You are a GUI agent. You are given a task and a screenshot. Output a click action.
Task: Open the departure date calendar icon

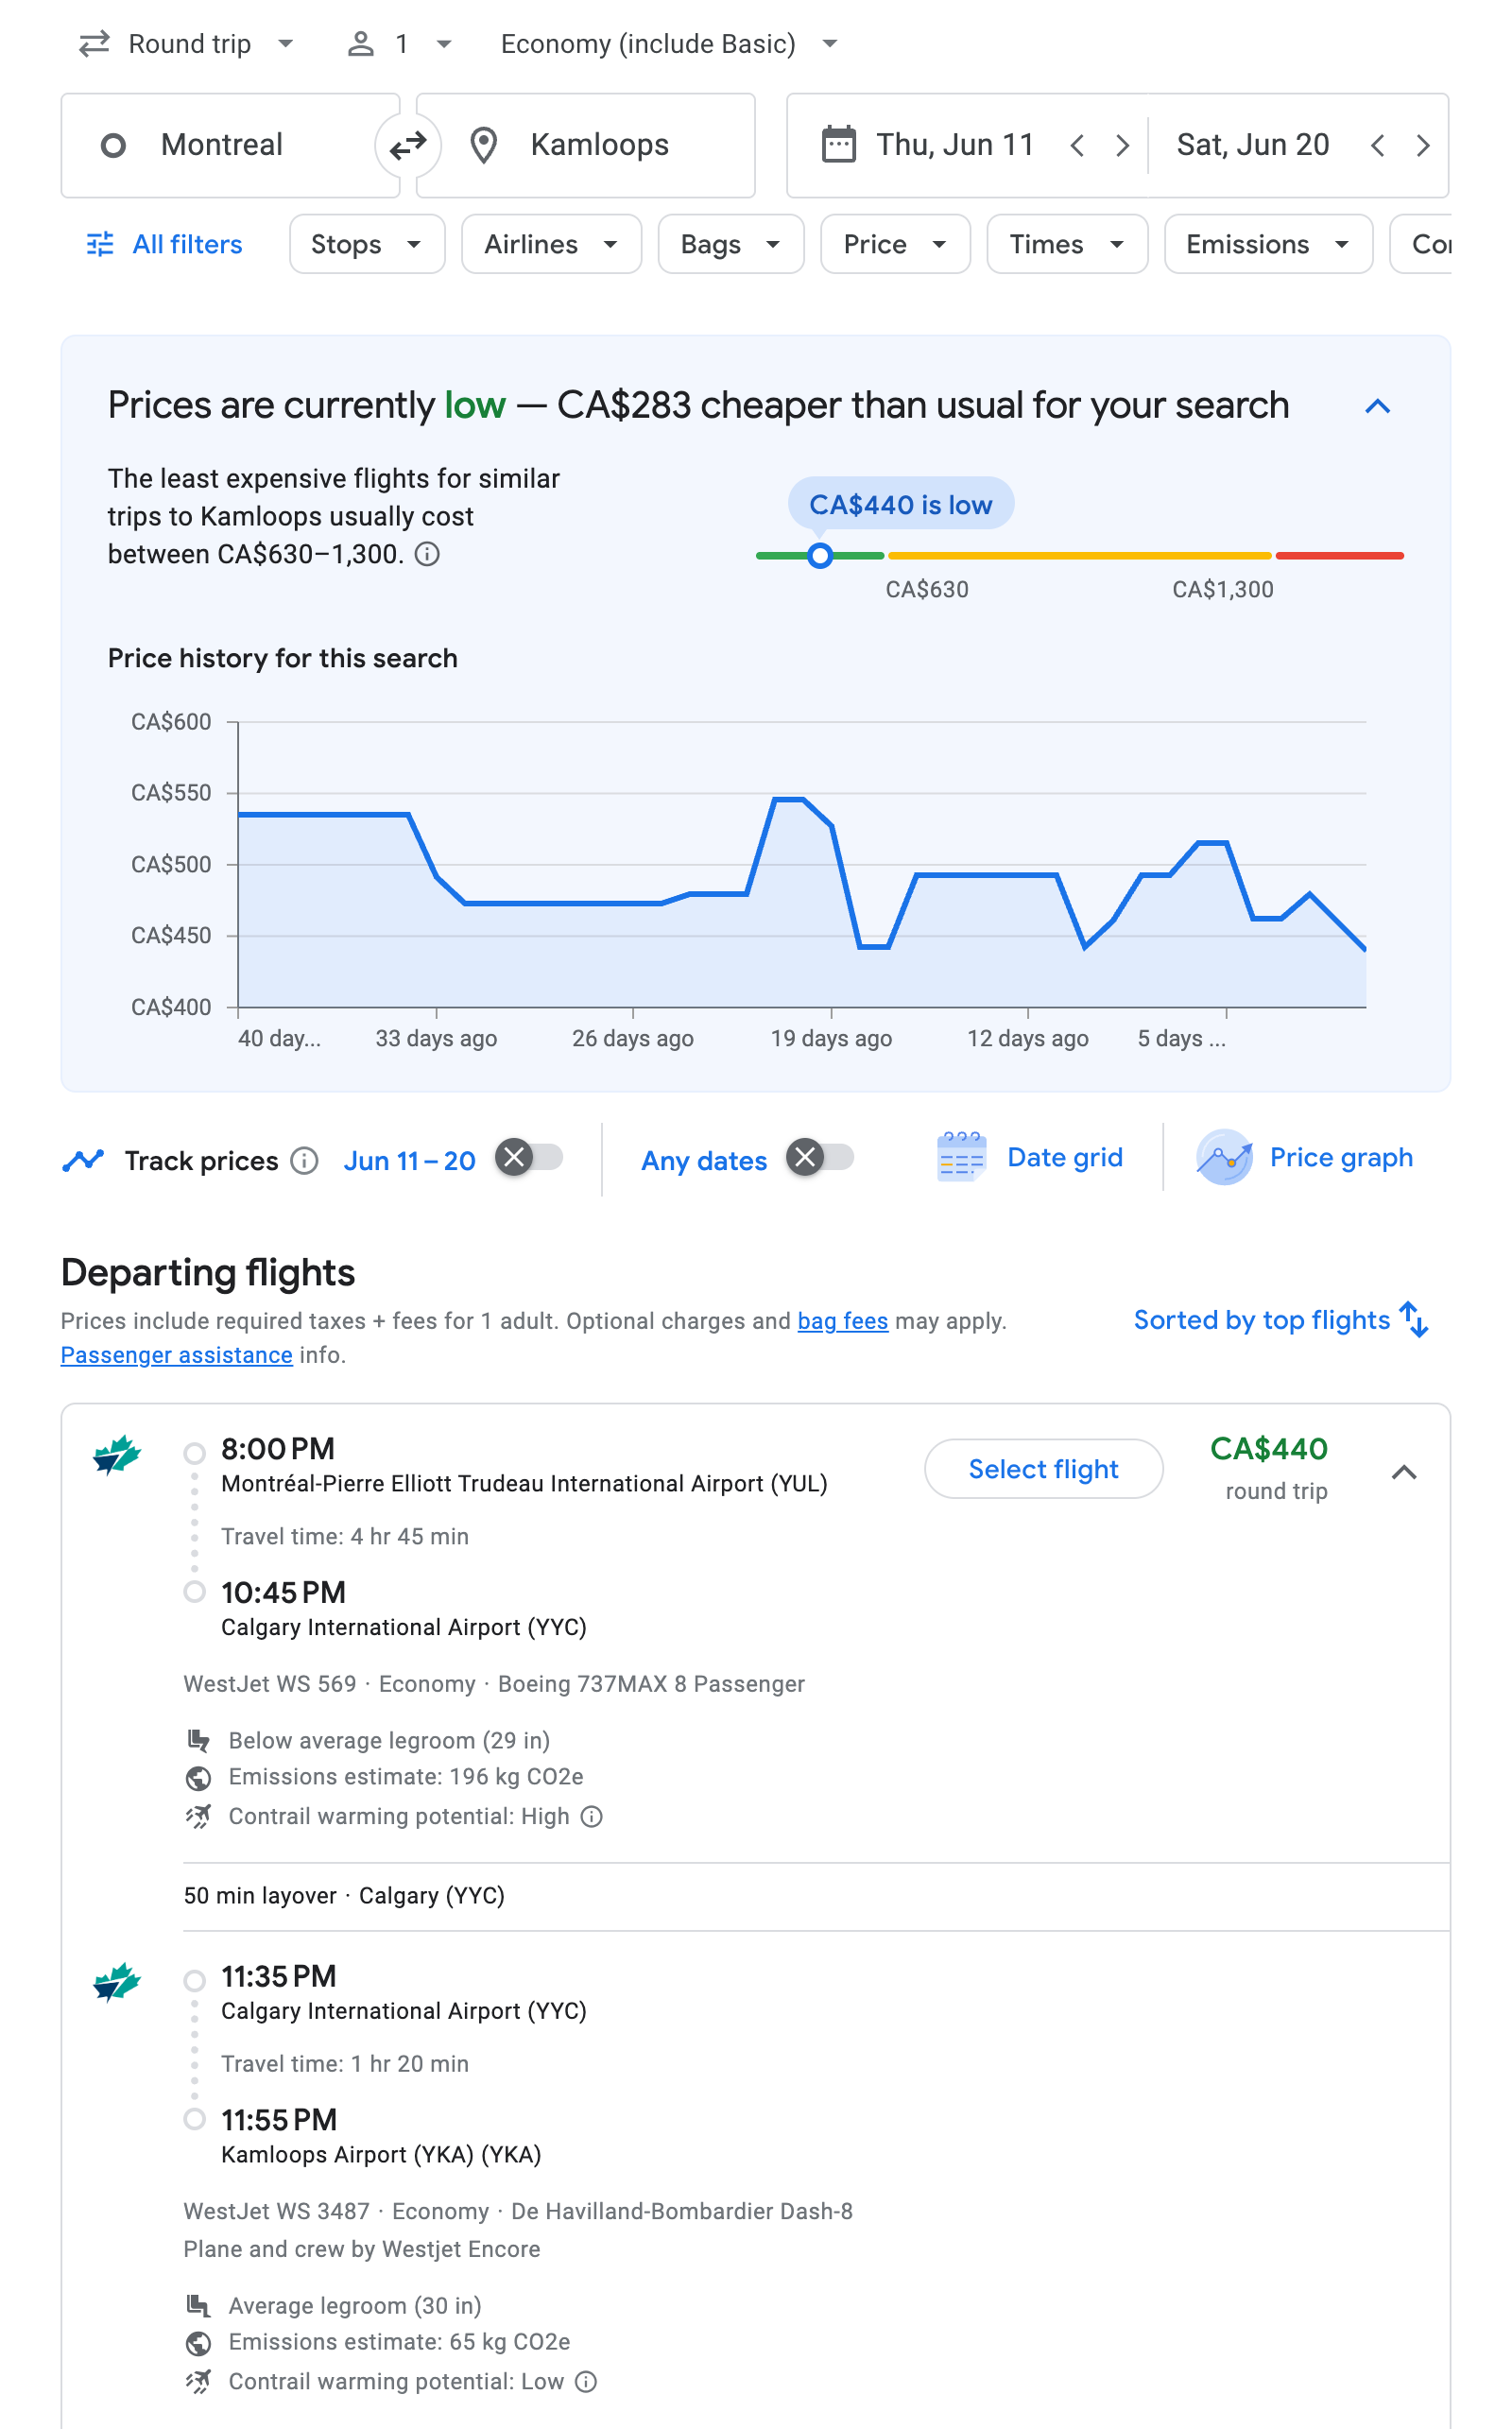(840, 144)
